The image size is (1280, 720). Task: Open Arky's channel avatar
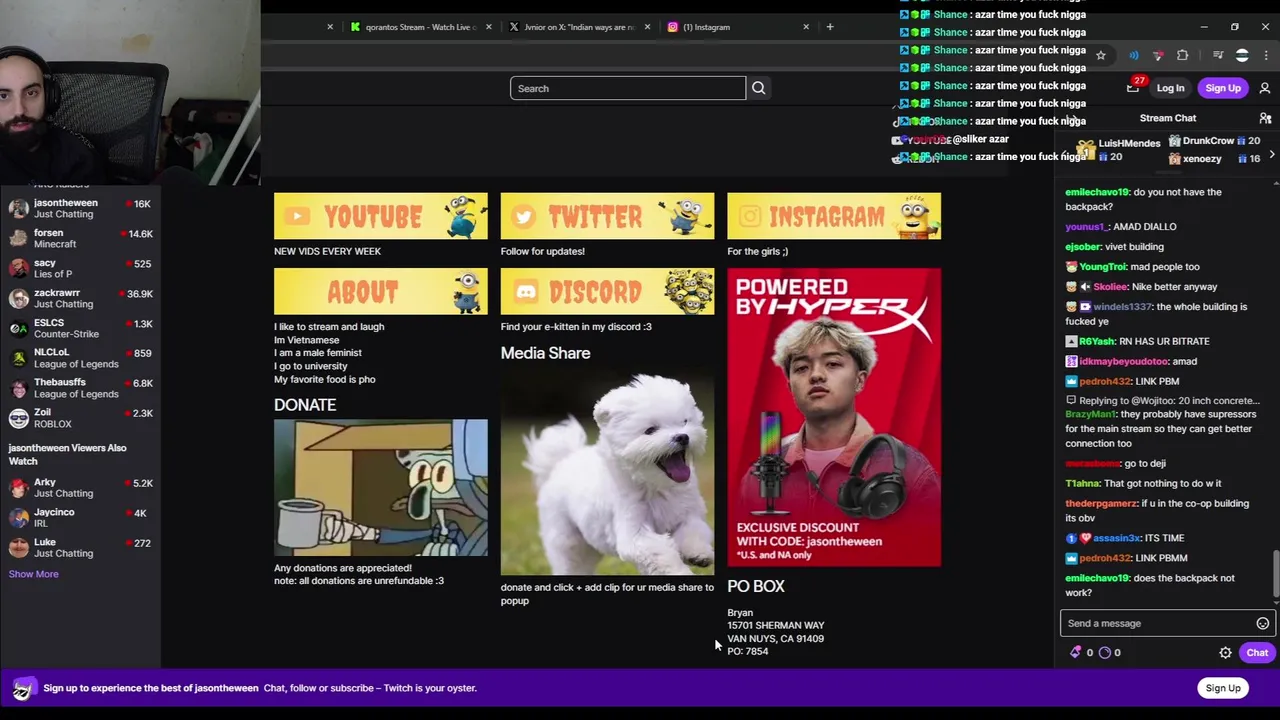pyautogui.click(x=18, y=488)
